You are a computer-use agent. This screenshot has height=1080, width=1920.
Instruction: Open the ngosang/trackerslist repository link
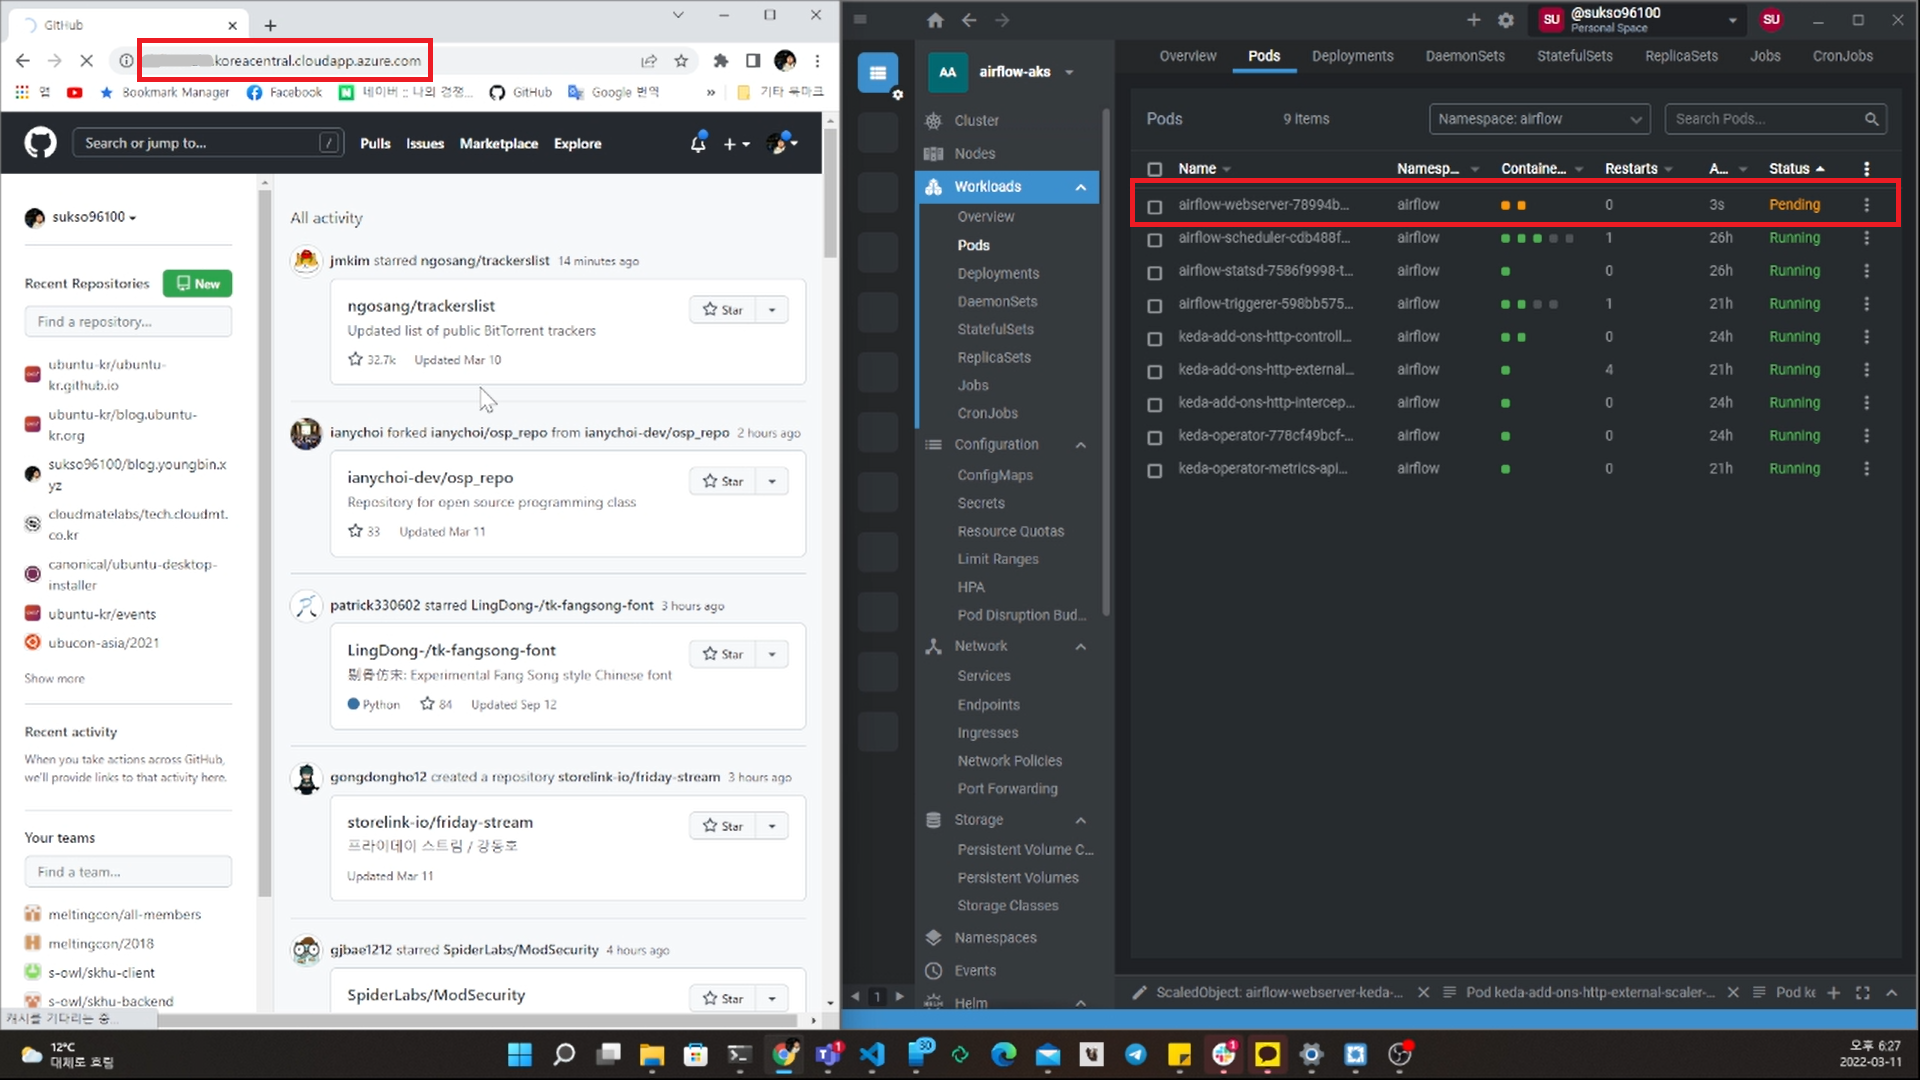tap(421, 306)
